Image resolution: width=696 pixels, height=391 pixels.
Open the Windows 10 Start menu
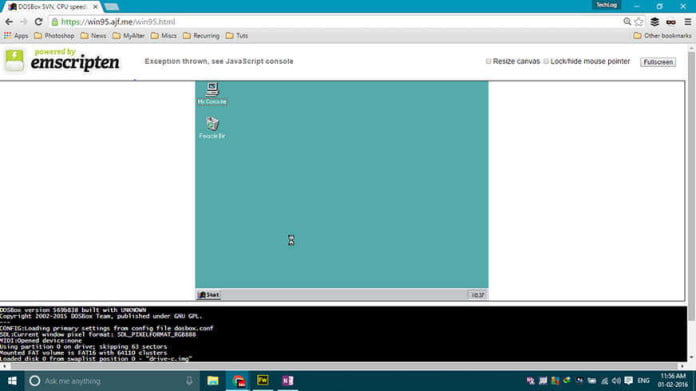tap(12, 381)
